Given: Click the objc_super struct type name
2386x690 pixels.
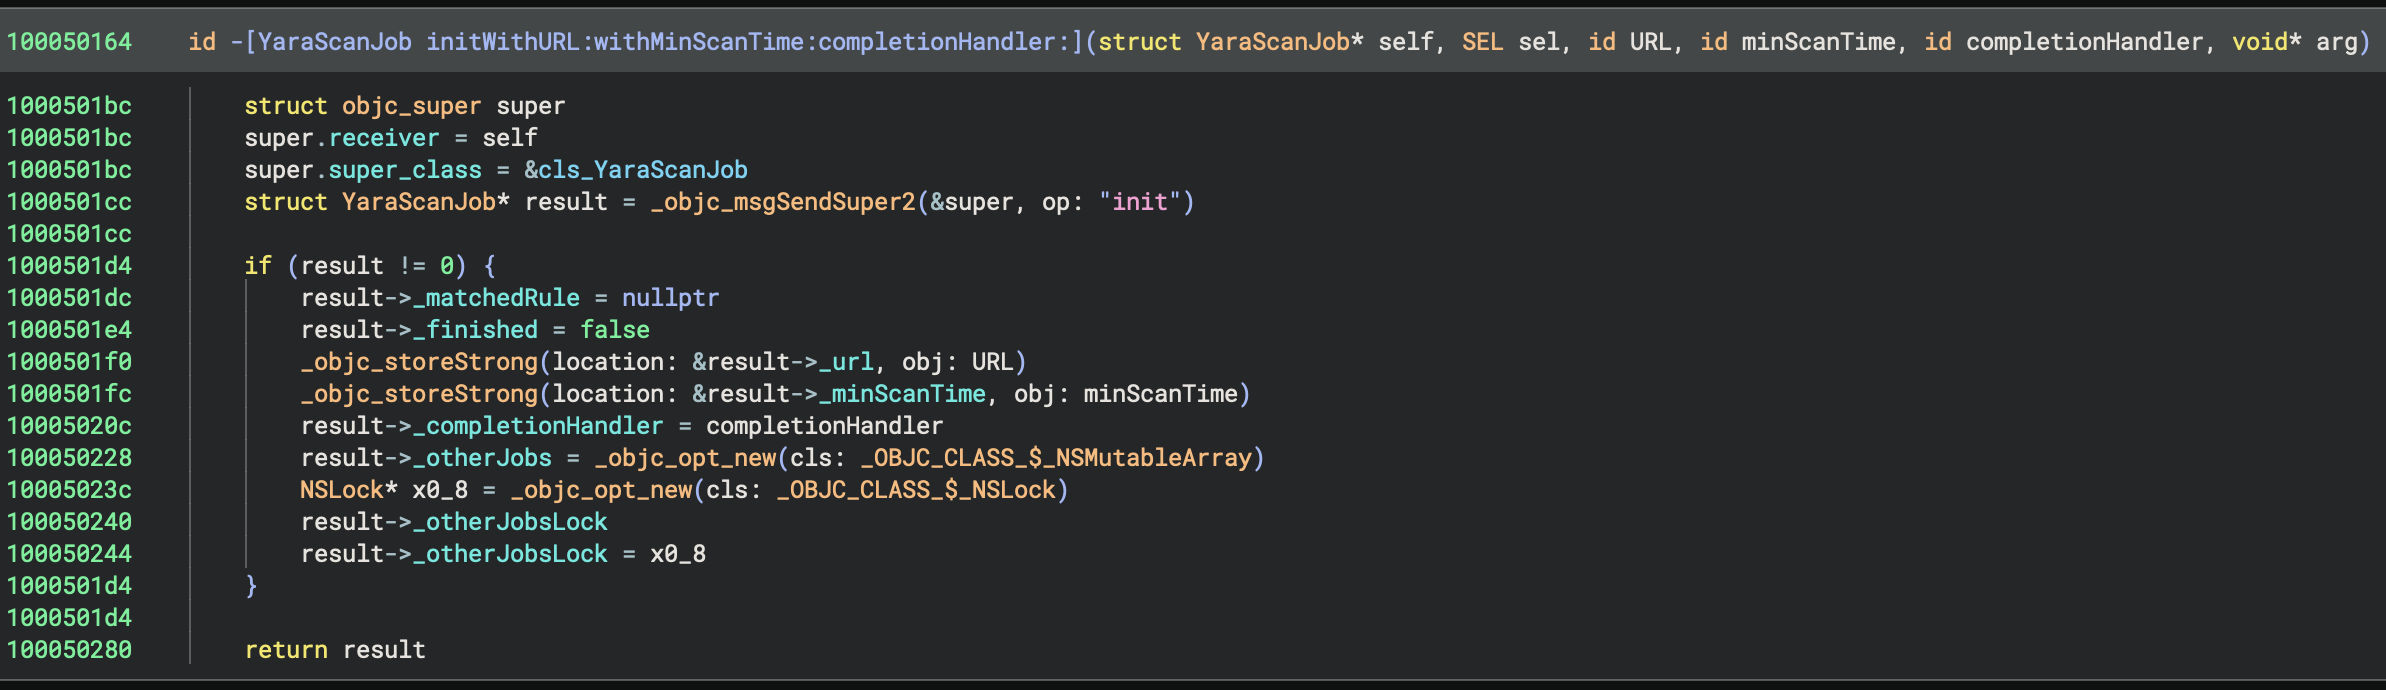Looking at the screenshot, I should pyautogui.click(x=411, y=106).
